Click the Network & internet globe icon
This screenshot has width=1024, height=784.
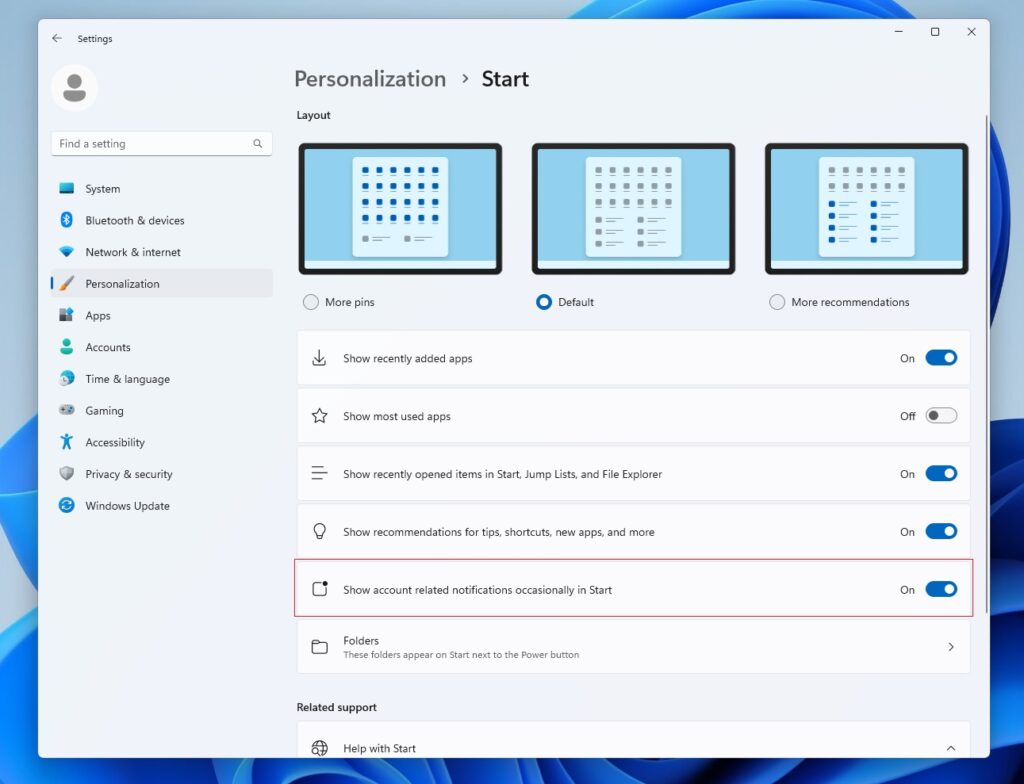click(x=67, y=252)
